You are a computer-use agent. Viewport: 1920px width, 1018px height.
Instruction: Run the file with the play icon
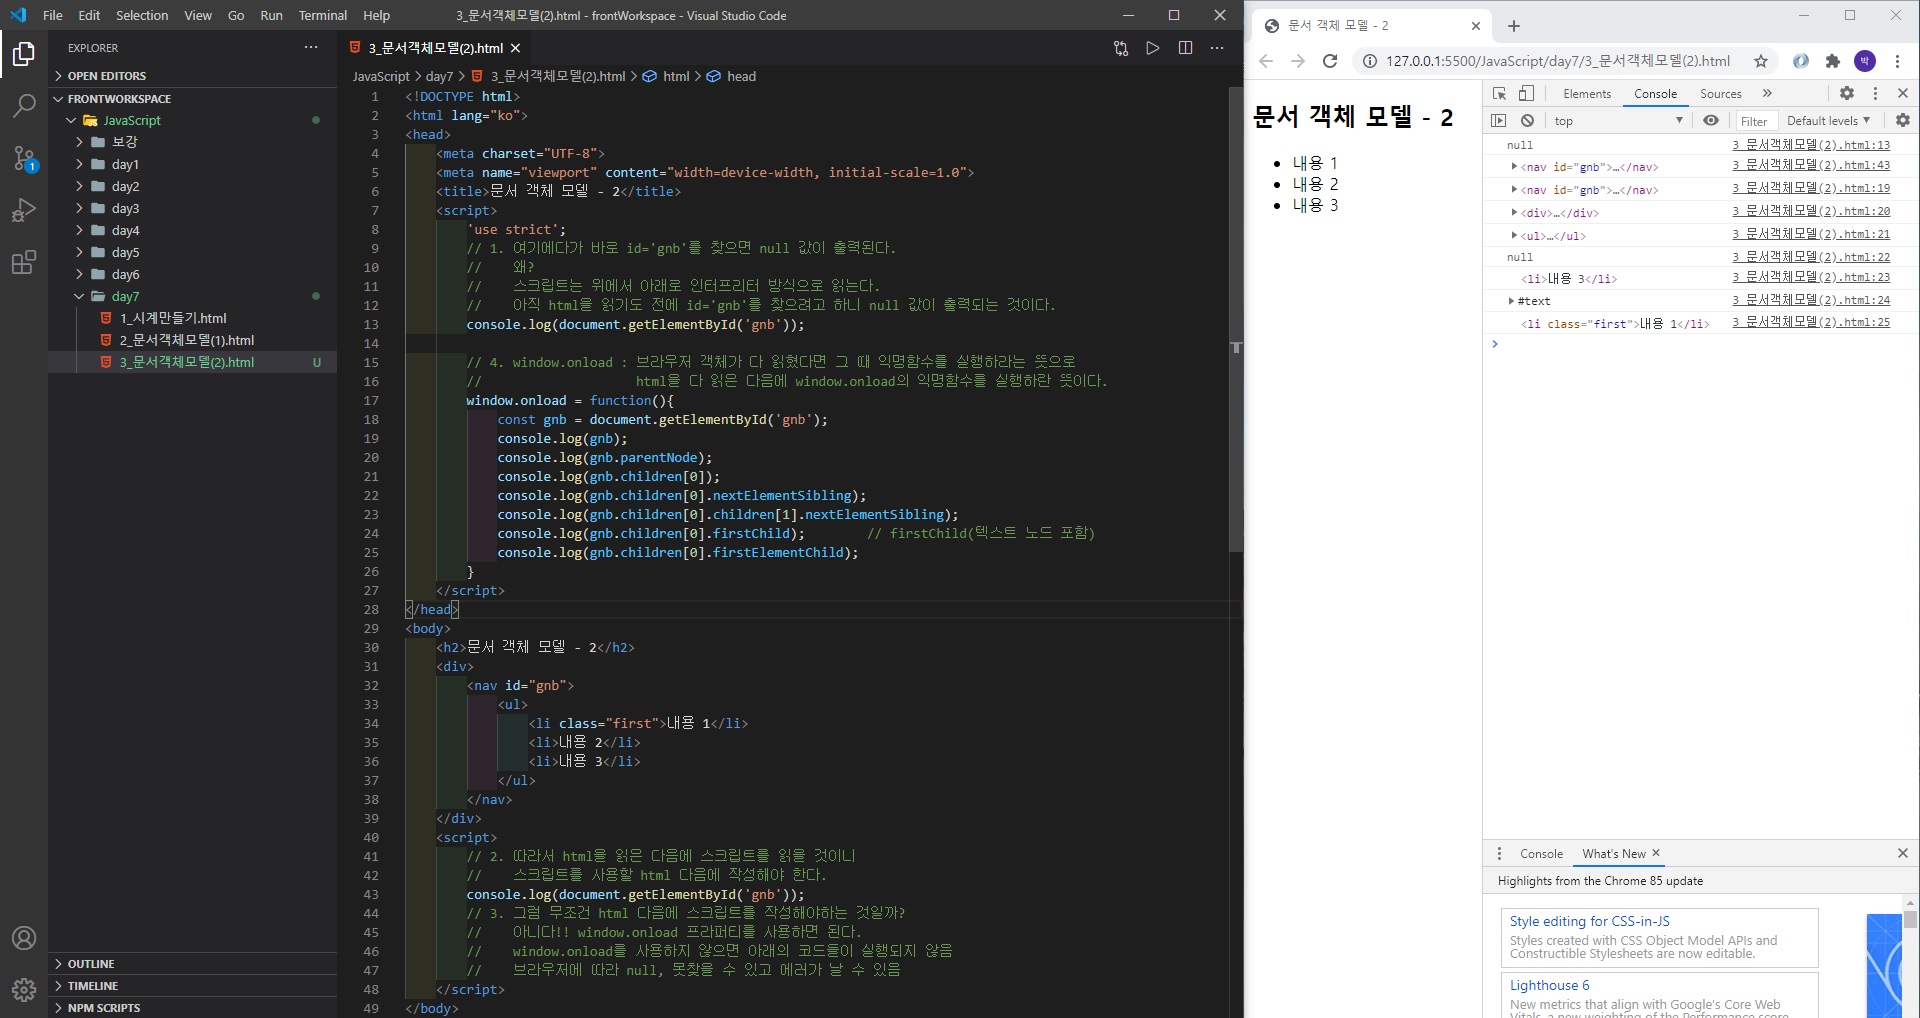[1153, 48]
